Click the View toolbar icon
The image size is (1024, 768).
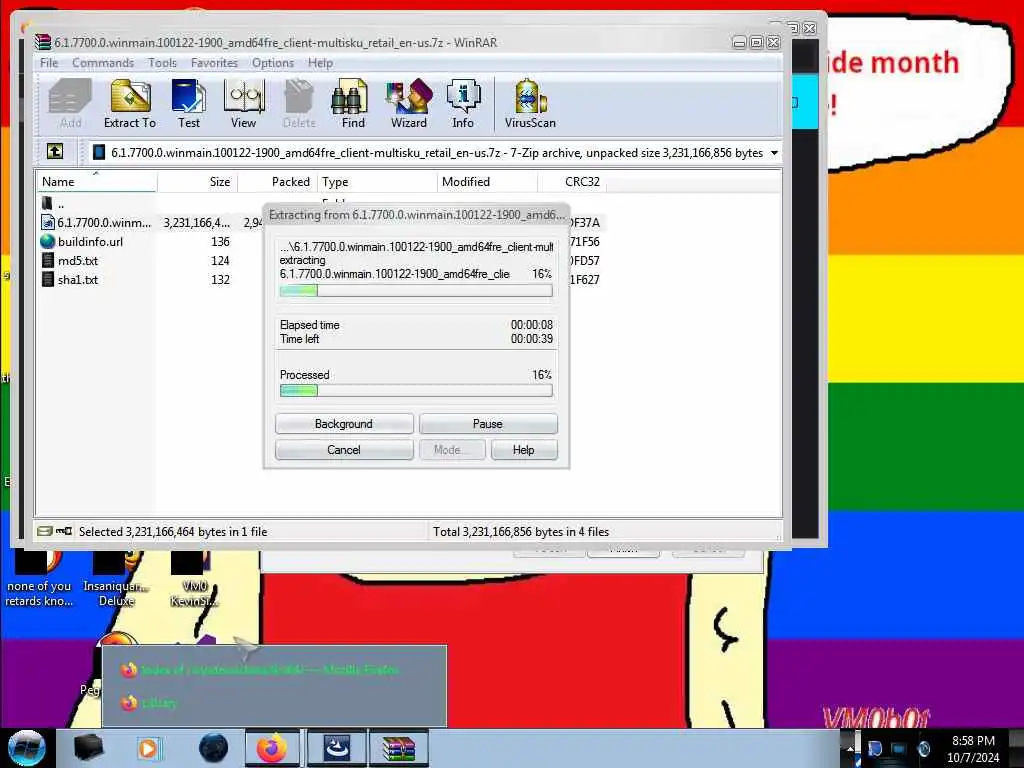coord(244,103)
